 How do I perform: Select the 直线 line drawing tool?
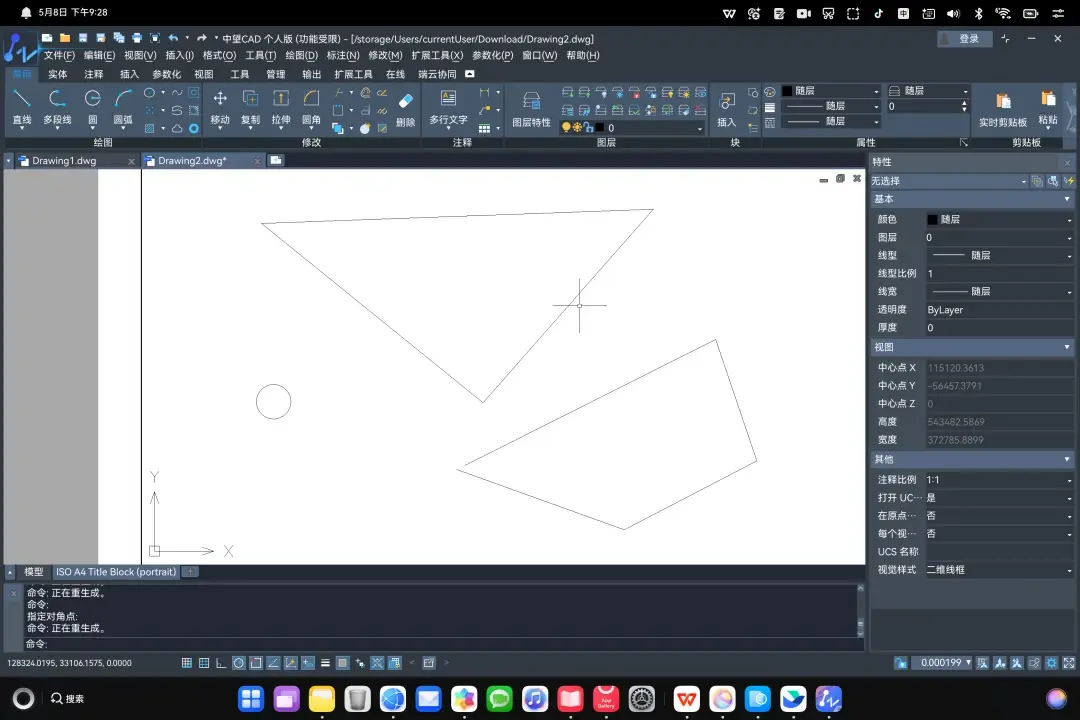pos(22,107)
